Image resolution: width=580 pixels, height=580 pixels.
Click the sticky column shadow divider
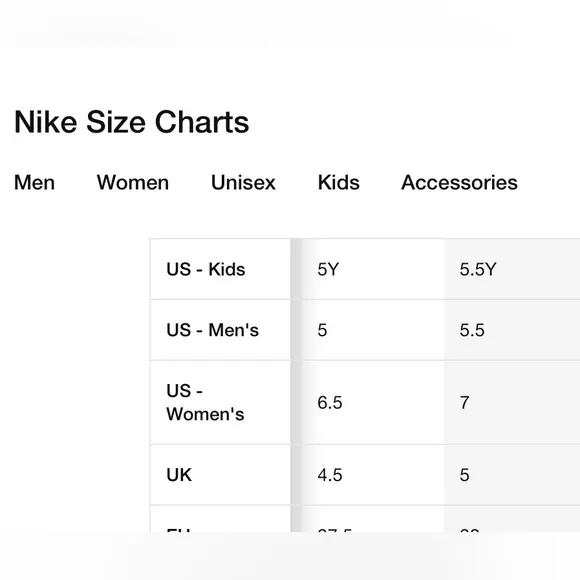pyautogui.click(x=296, y=385)
